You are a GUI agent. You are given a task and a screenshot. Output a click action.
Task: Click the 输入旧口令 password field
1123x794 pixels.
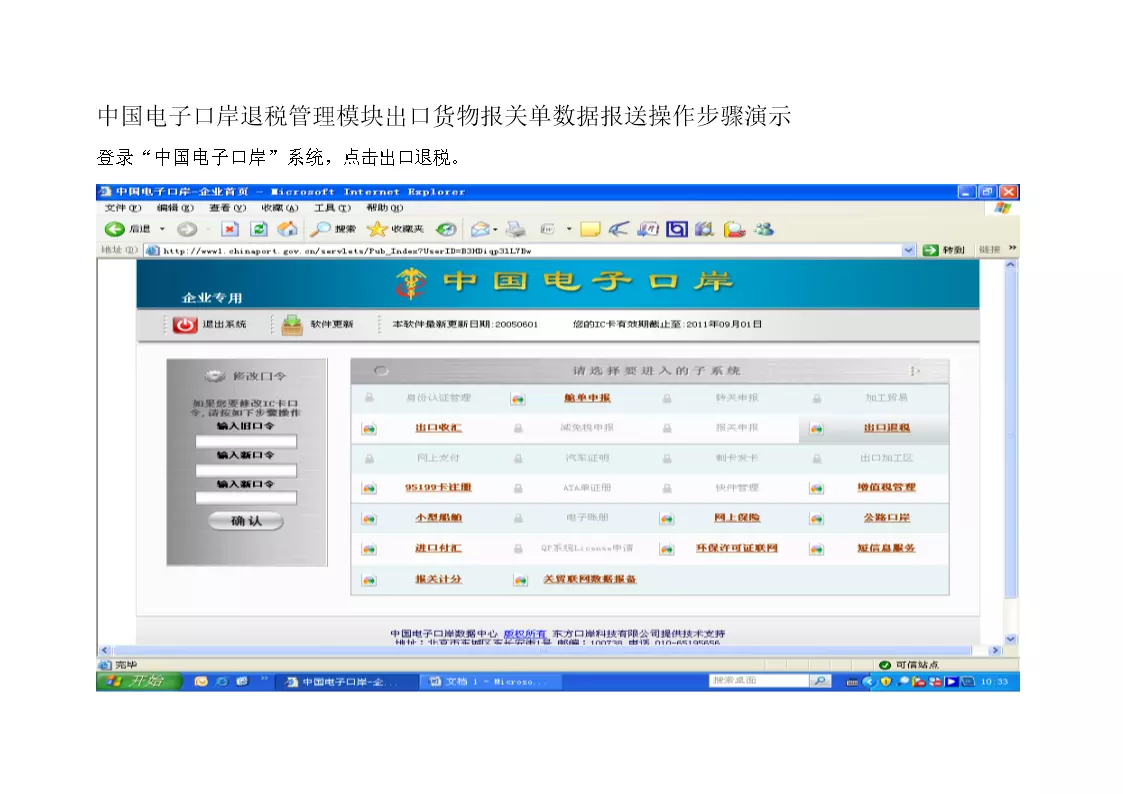[246, 441]
